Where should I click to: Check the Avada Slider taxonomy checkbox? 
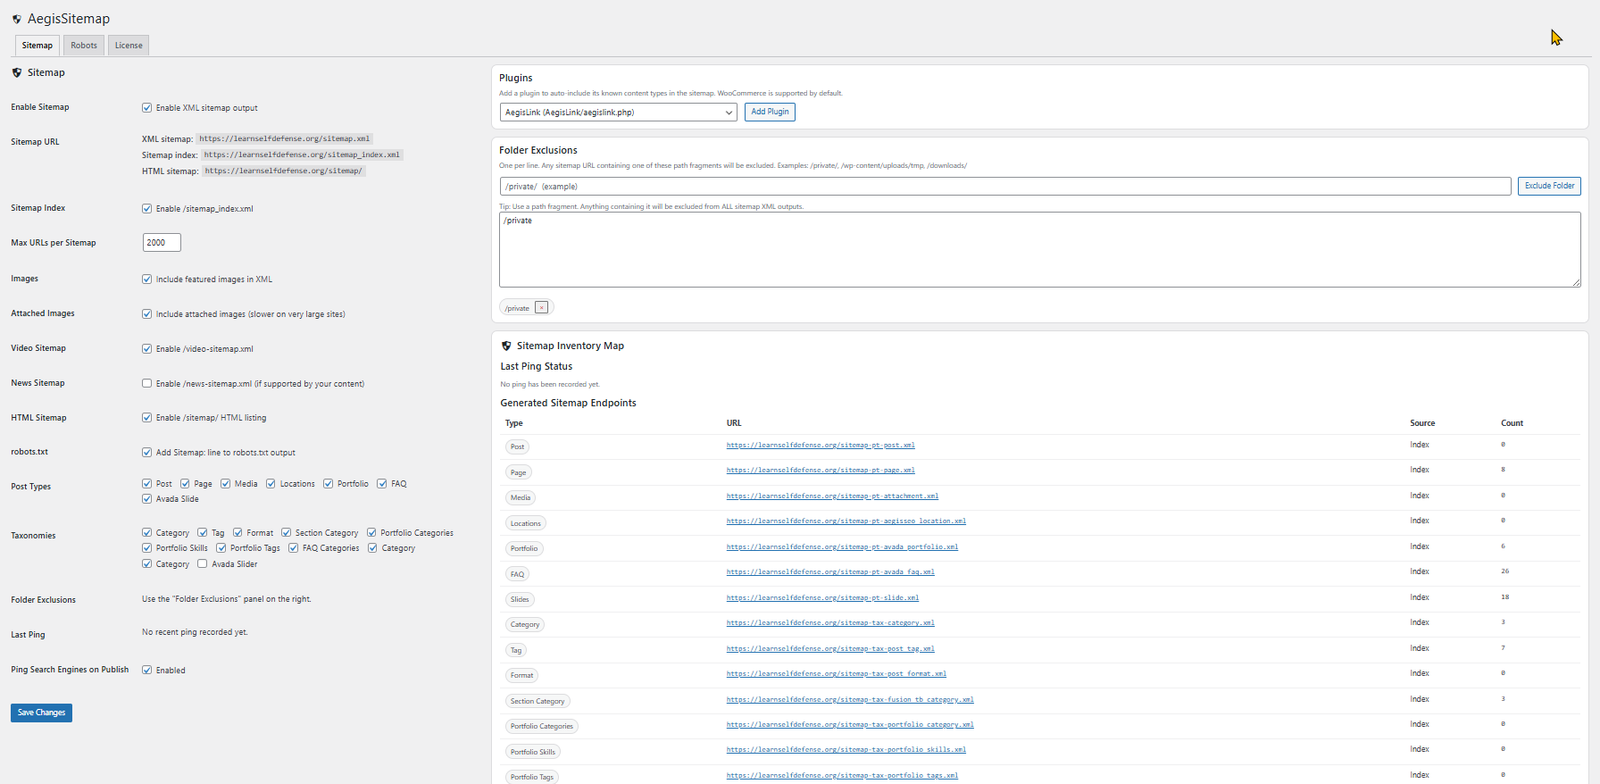(x=202, y=564)
